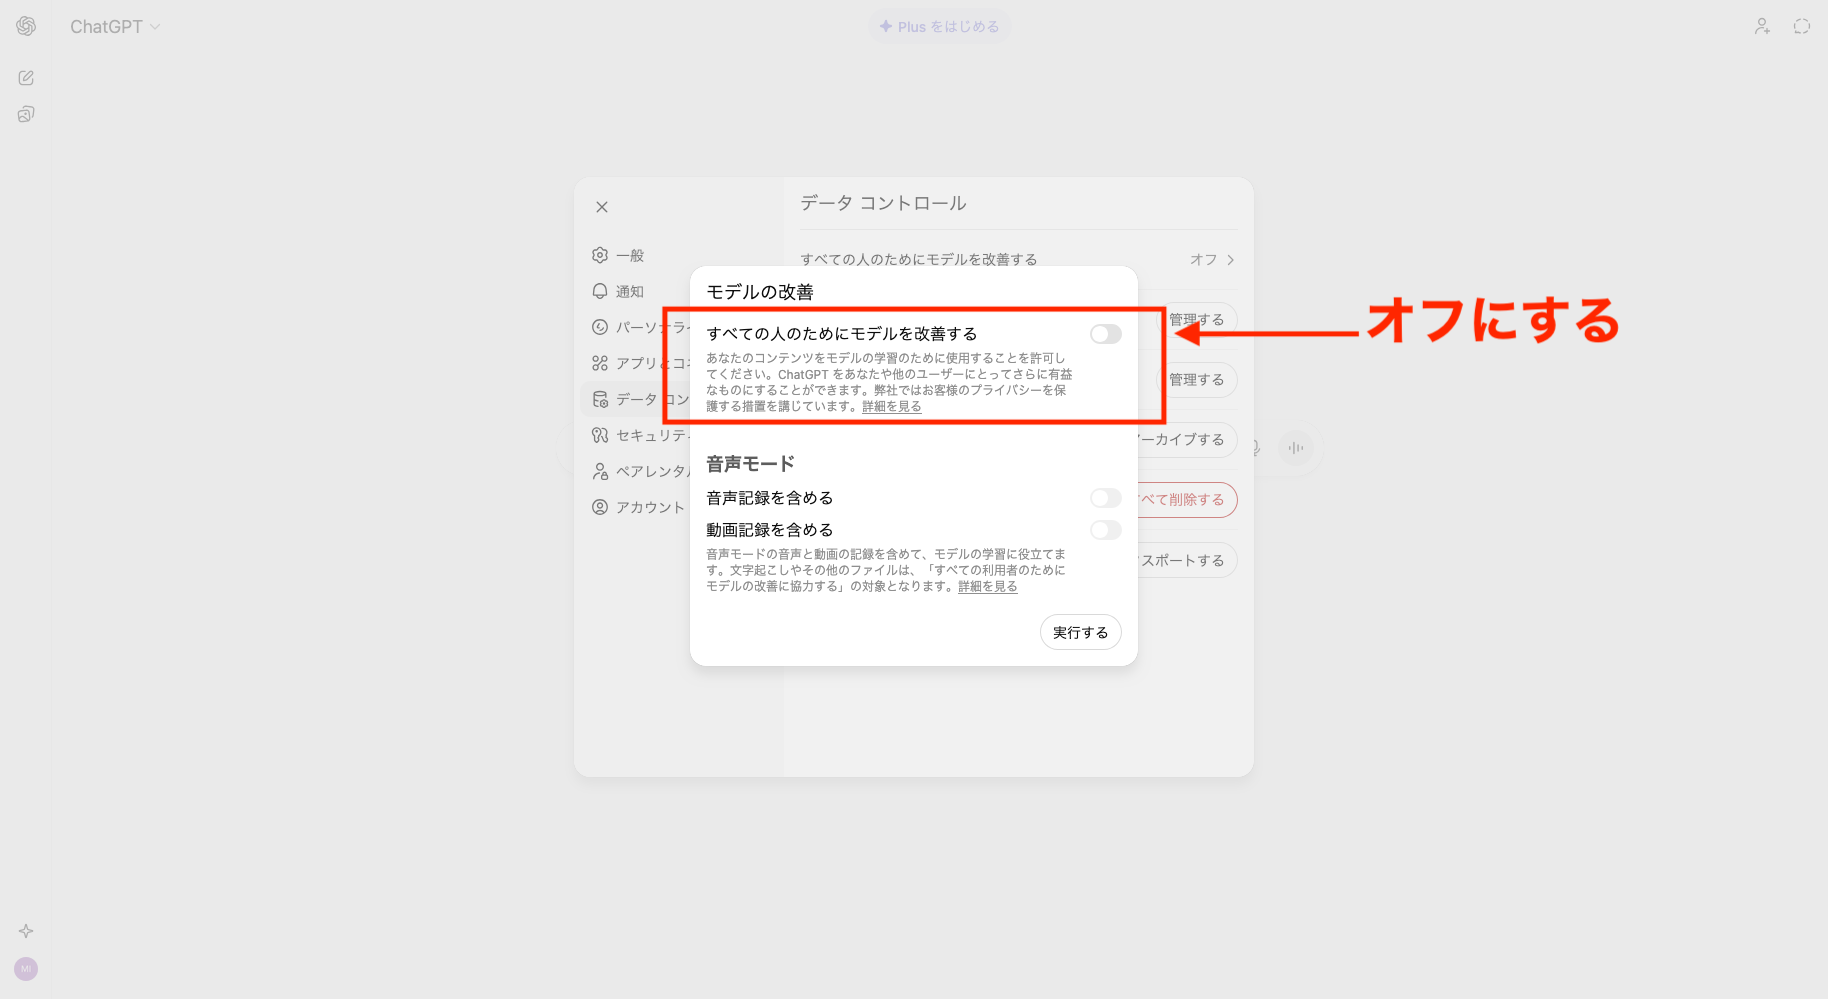This screenshot has width=1828, height=999.
Task: Start a new chat with the compose icon
Action: pos(25,77)
